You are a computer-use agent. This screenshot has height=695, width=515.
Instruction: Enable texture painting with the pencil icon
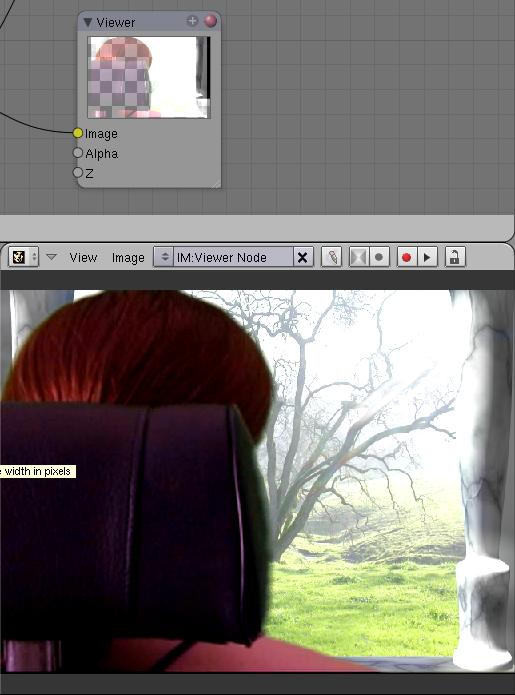click(332, 257)
